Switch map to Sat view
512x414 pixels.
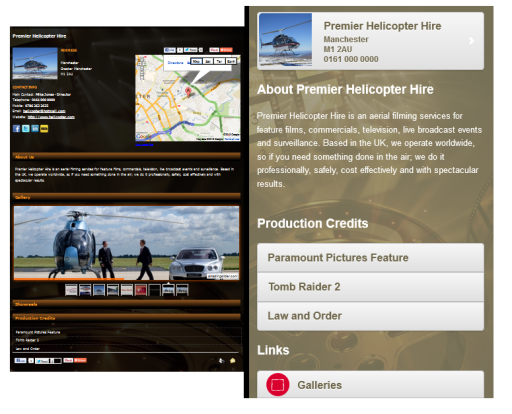pyautogui.click(x=208, y=61)
